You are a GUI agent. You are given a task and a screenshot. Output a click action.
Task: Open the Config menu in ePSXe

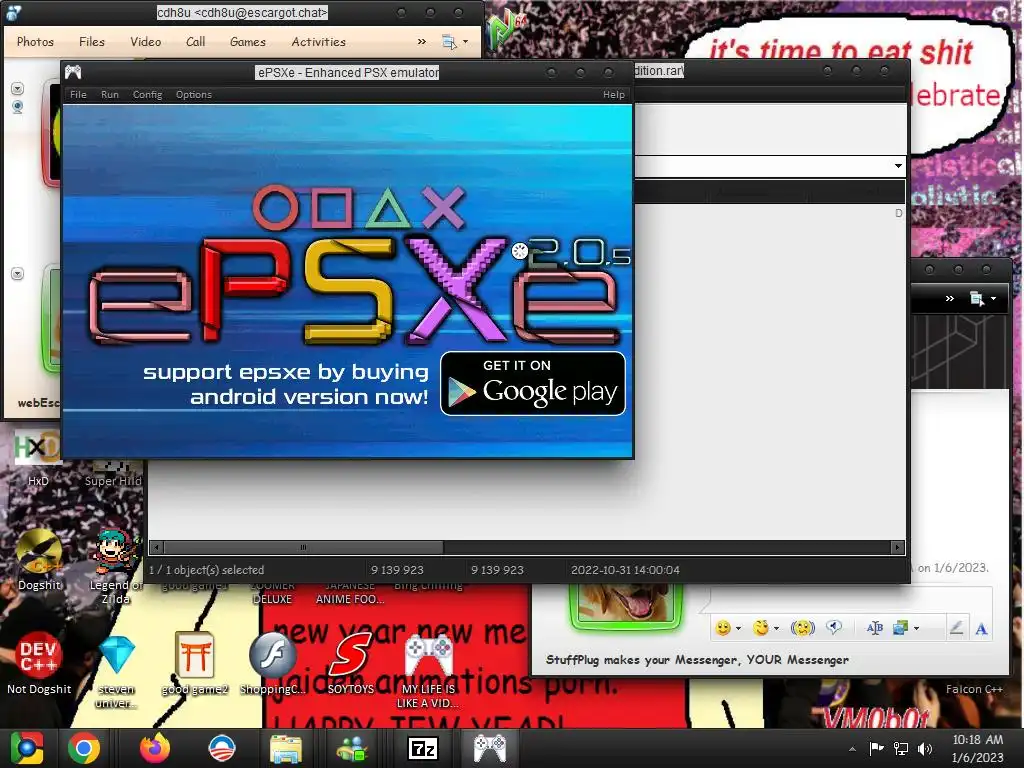pos(147,95)
